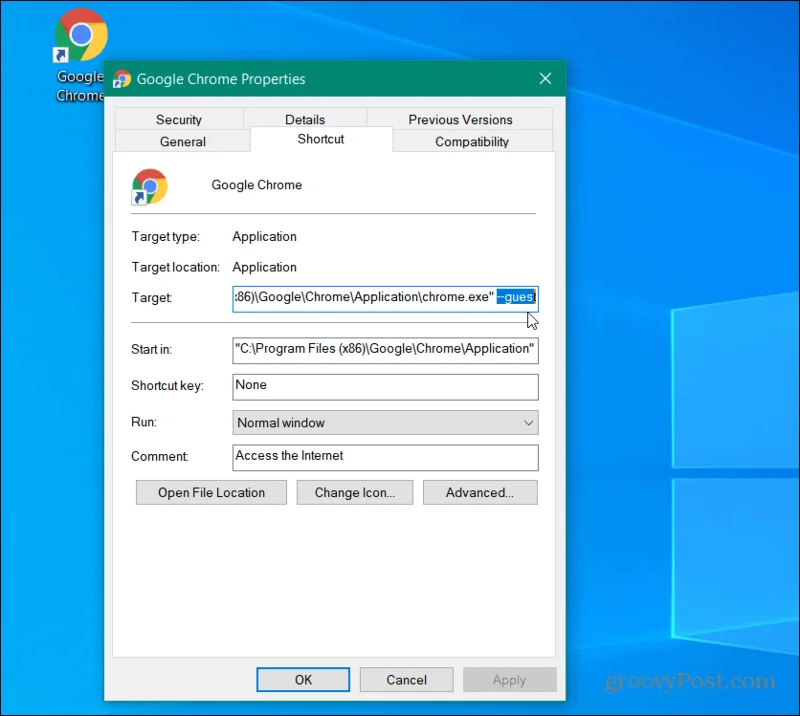Click the large Chrome shortcut icon inside Properties
The width and height of the screenshot is (800, 716).
[x=149, y=186]
